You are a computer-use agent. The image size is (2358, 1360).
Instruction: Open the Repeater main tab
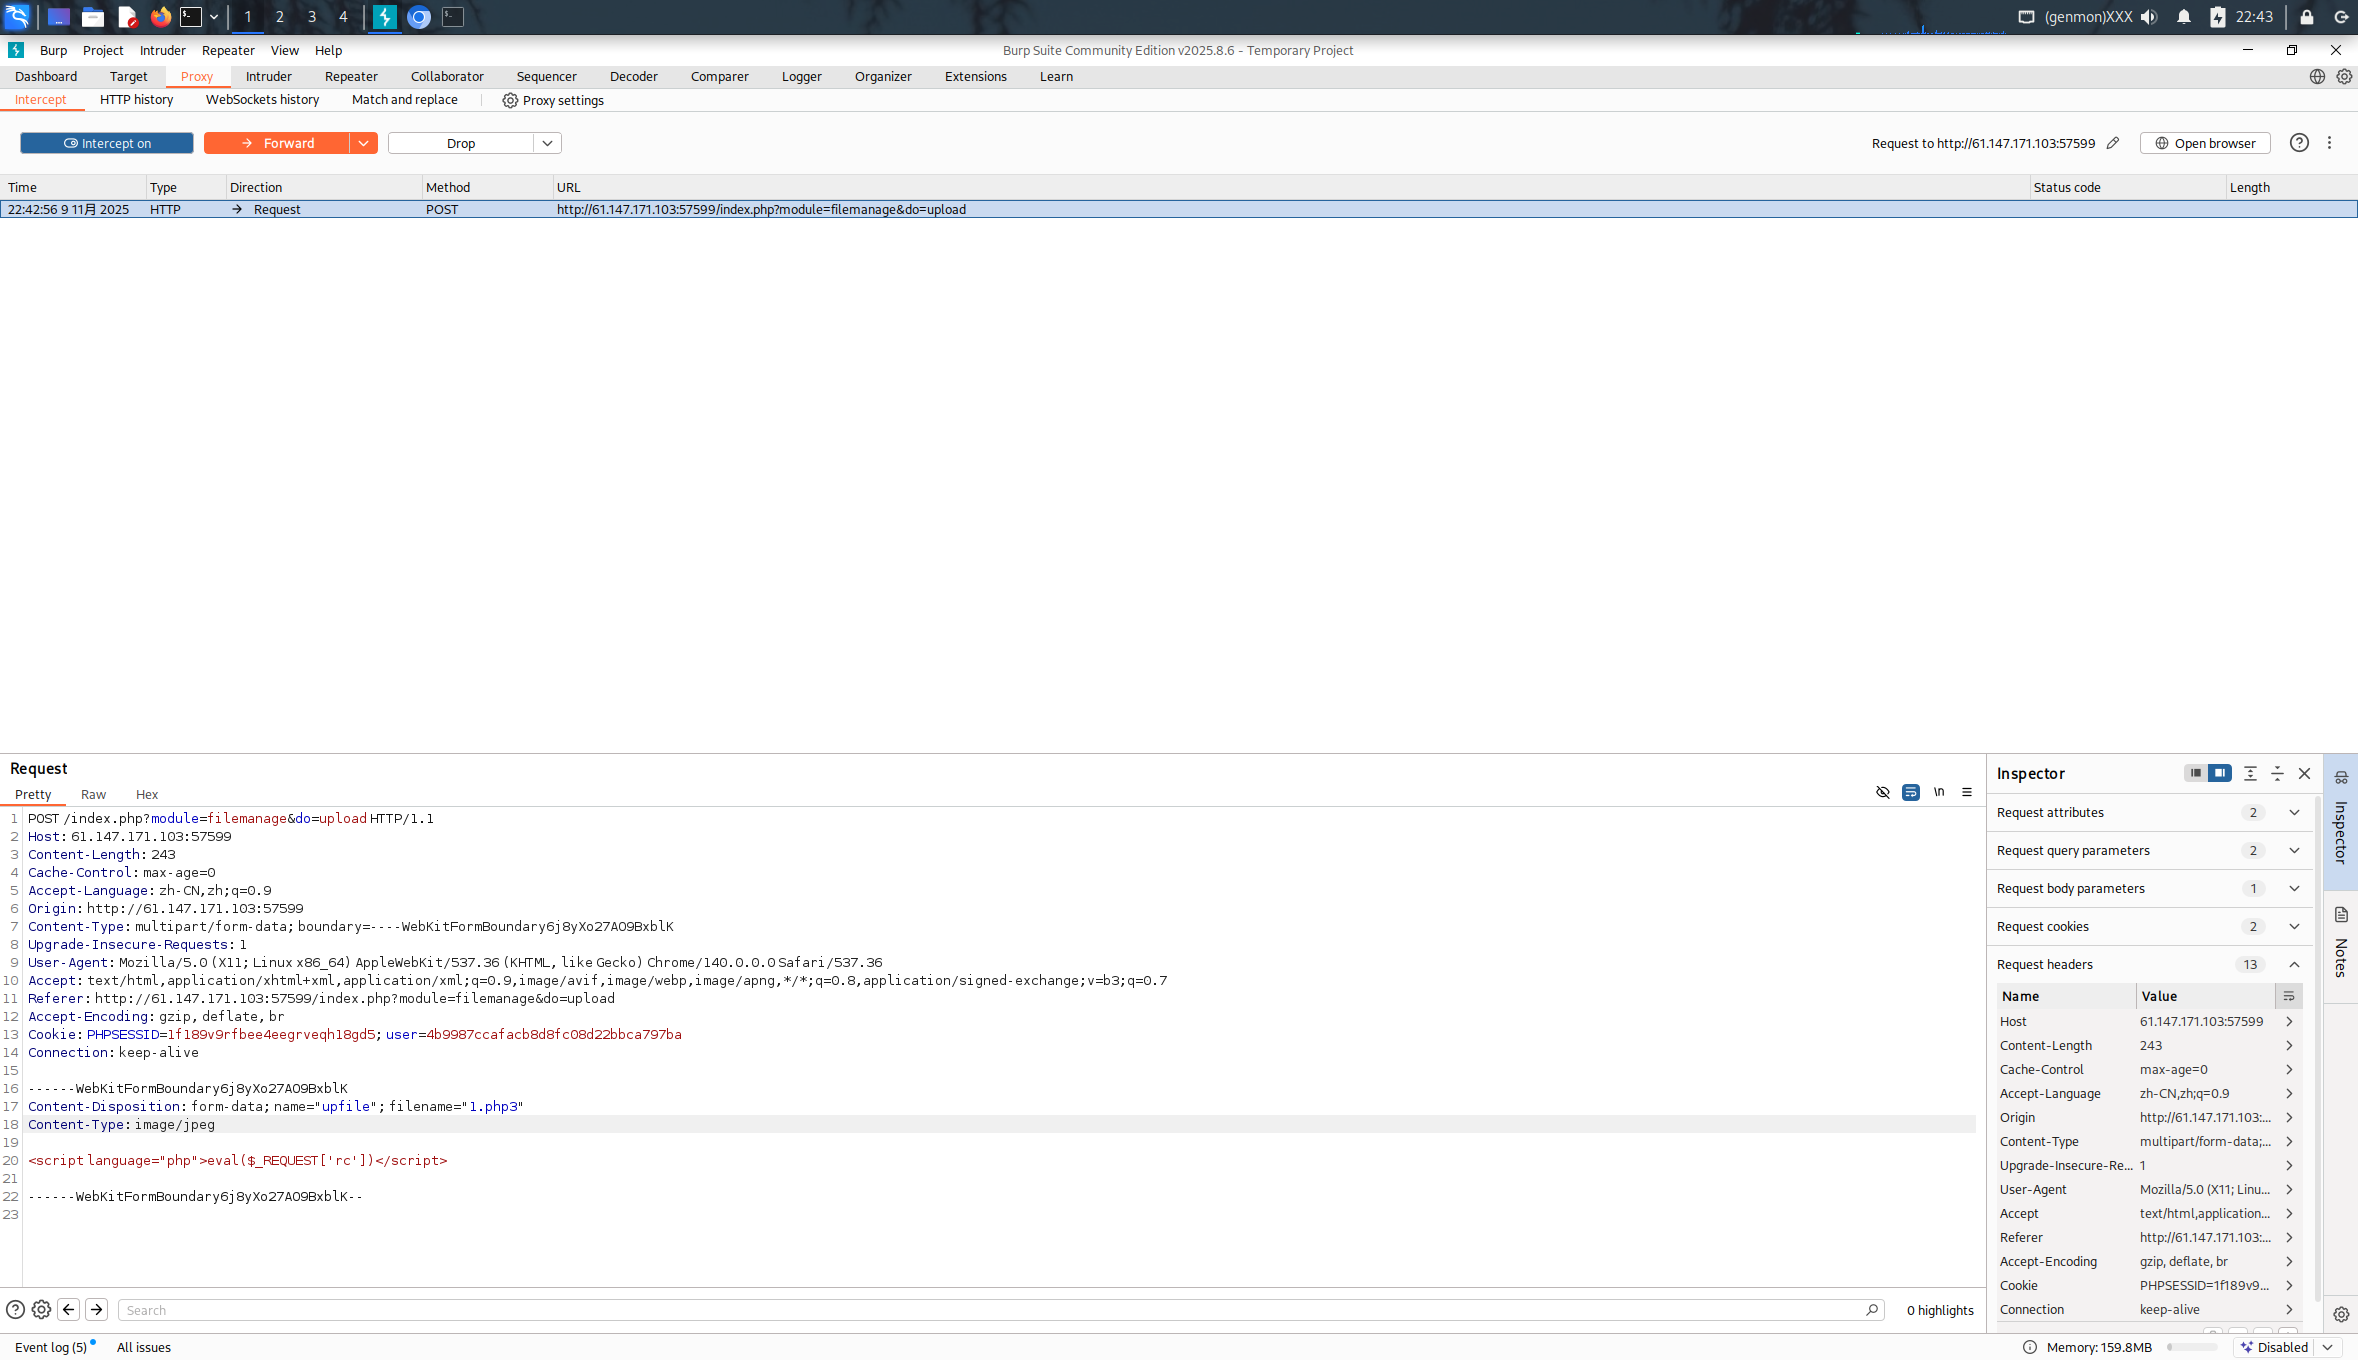coord(351,76)
